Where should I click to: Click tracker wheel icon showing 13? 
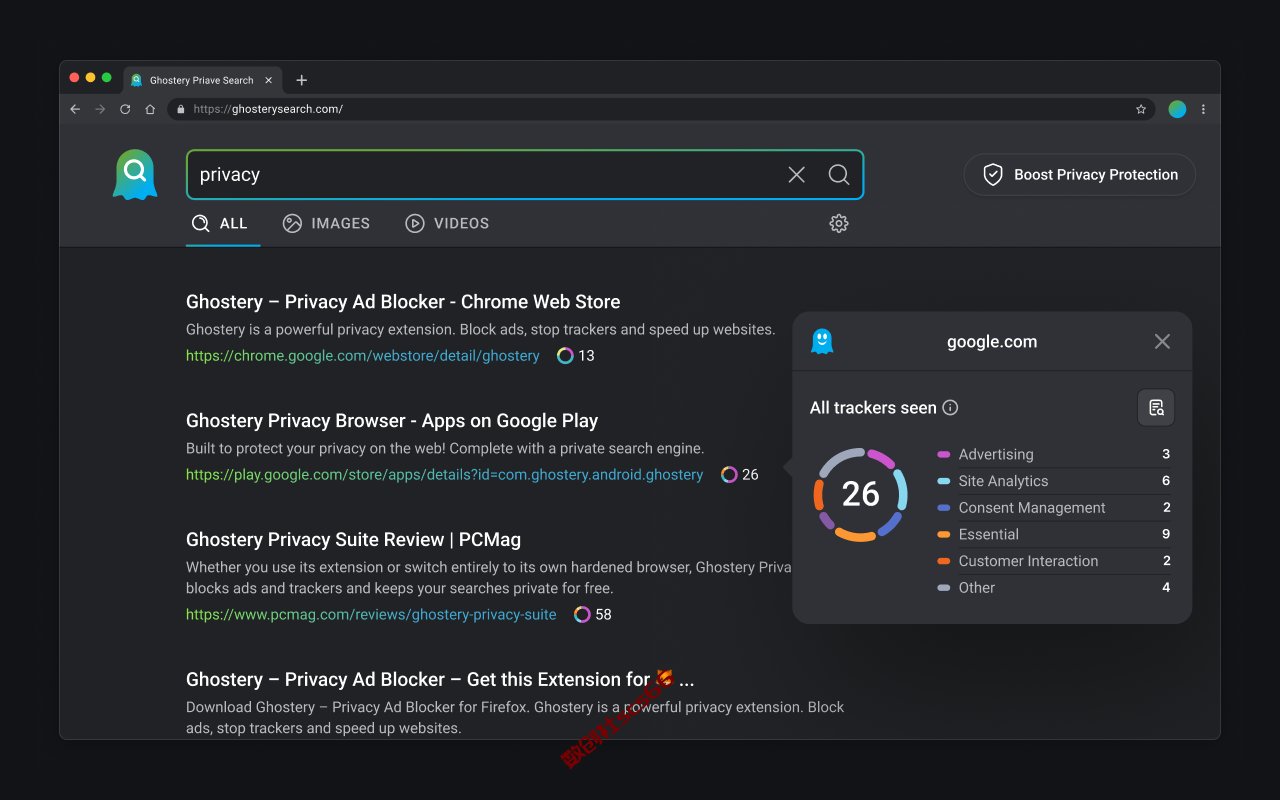point(565,355)
